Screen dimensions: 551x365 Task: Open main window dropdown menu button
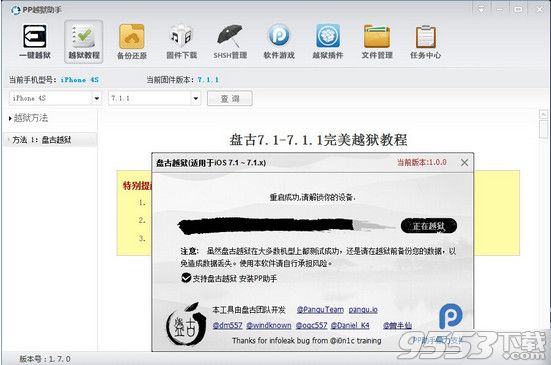coord(480,9)
